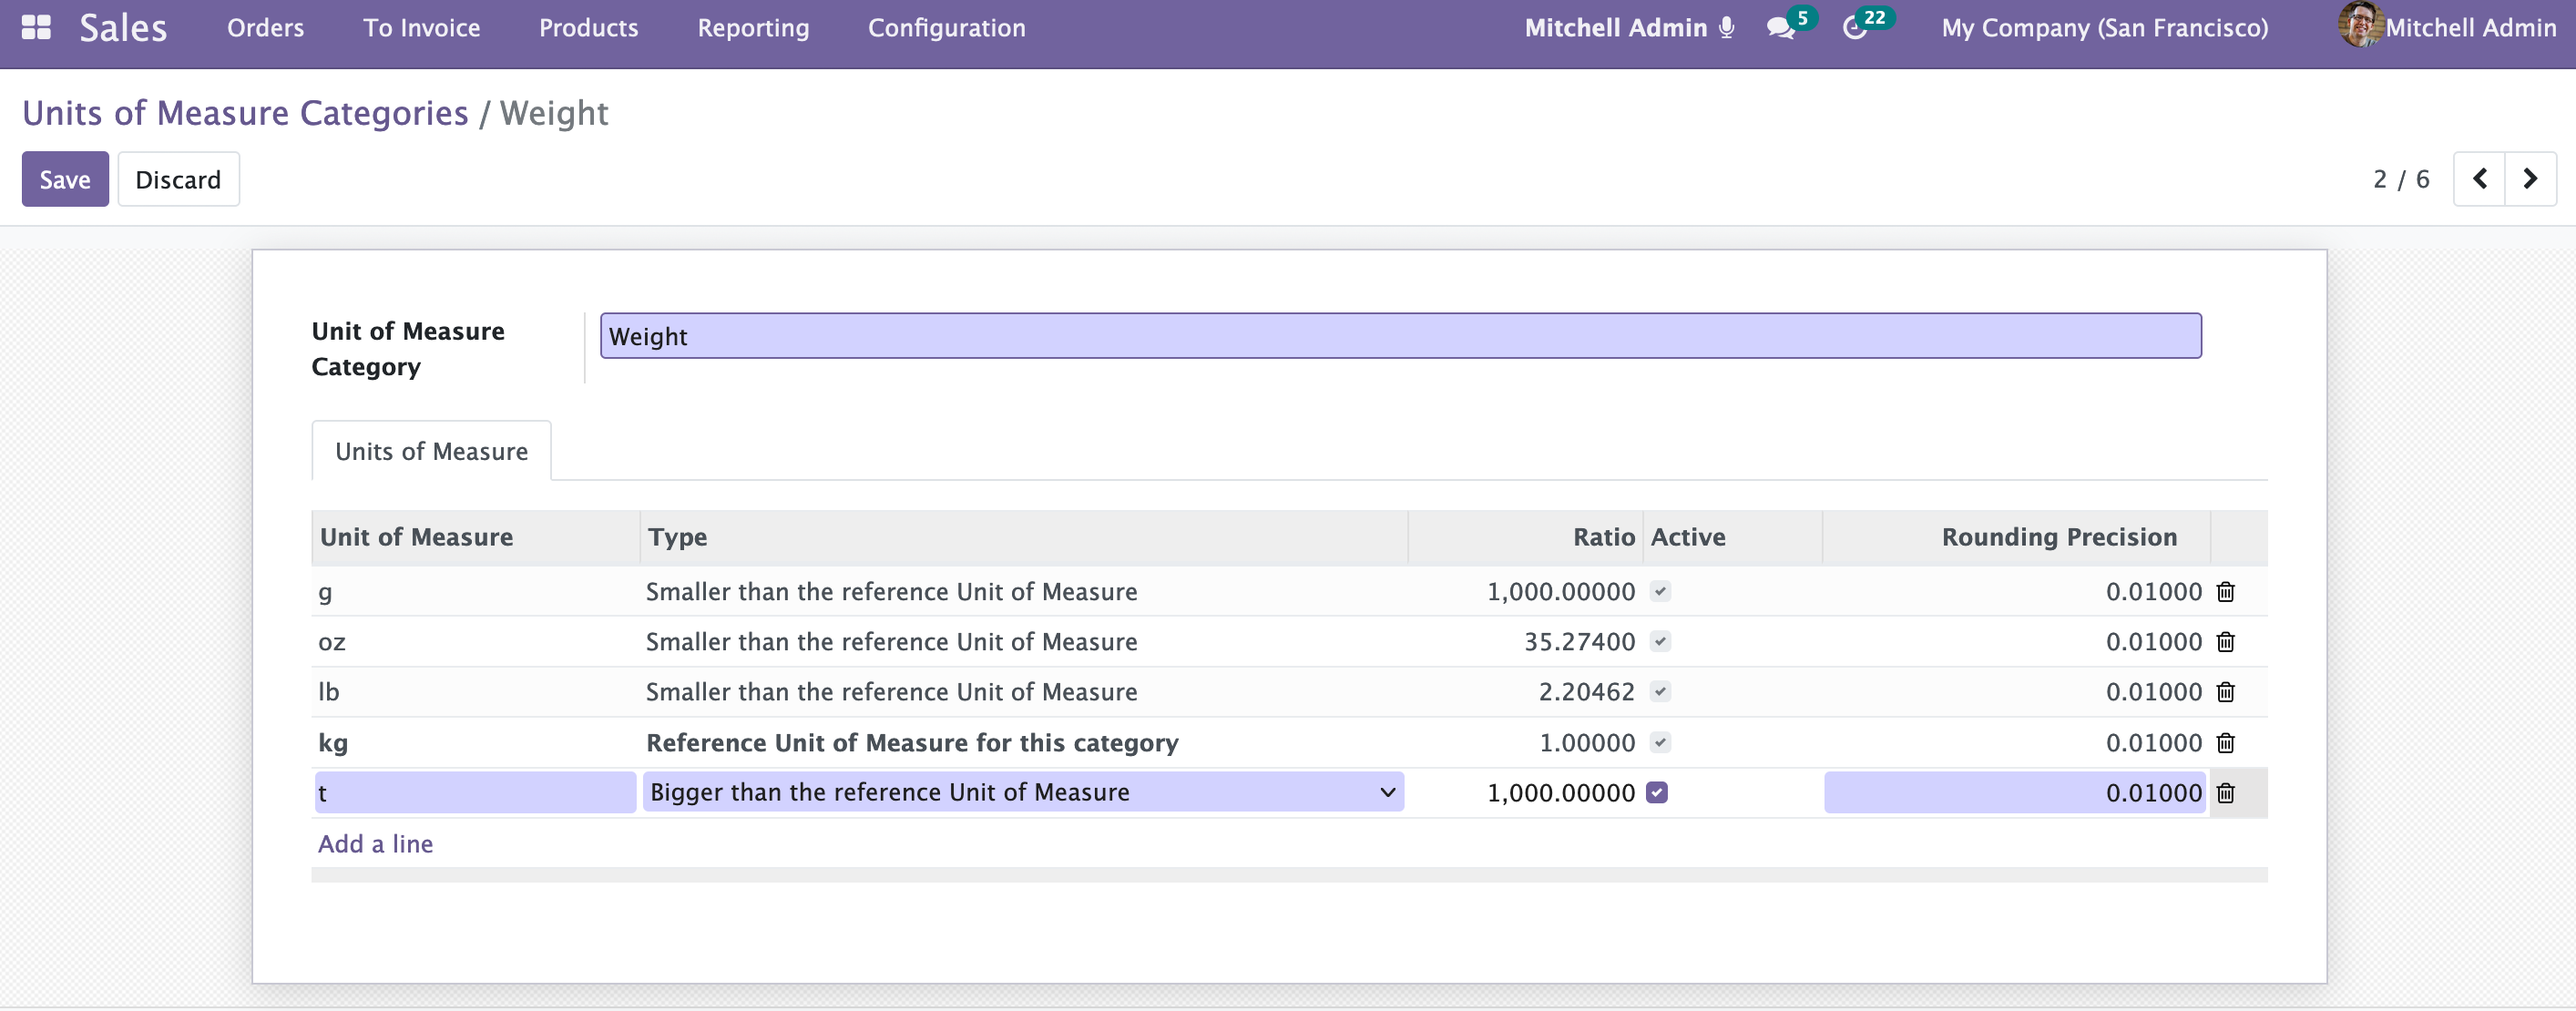Click the microphone icon beside Mitchell Admin
The image size is (2576, 1011).
(1726, 28)
